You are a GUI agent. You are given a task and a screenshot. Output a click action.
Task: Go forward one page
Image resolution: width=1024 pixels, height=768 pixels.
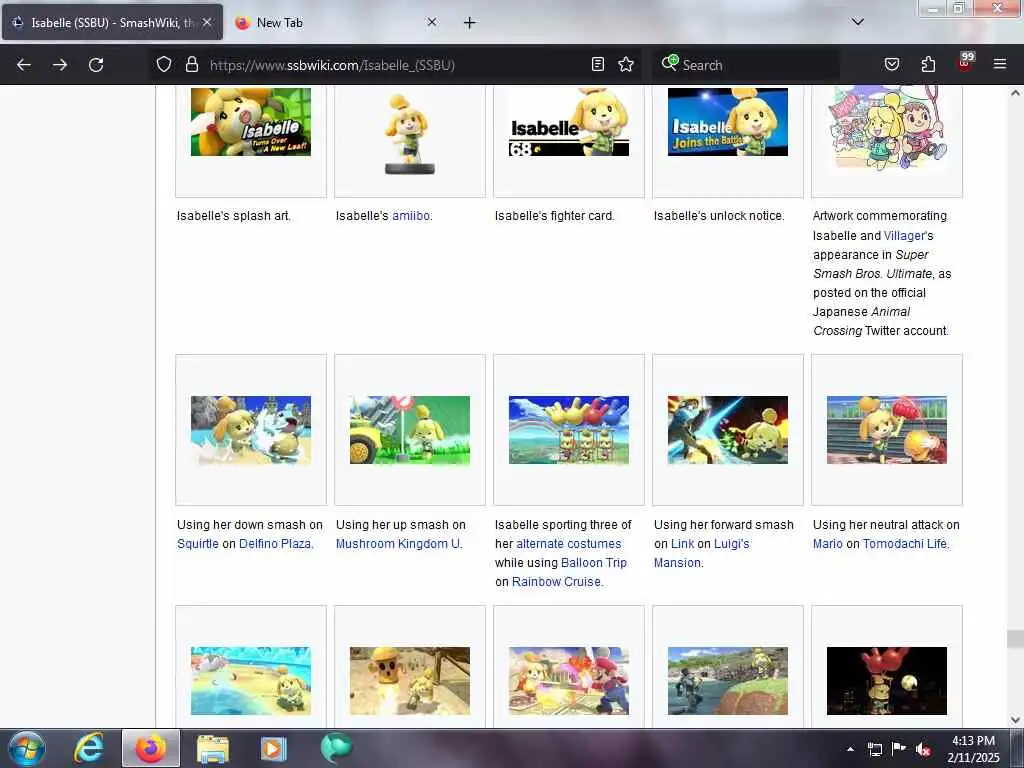click(60, 65)
